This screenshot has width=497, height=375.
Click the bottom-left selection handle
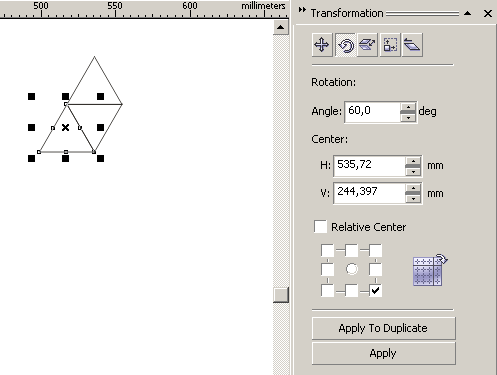(x=31, y=158)
